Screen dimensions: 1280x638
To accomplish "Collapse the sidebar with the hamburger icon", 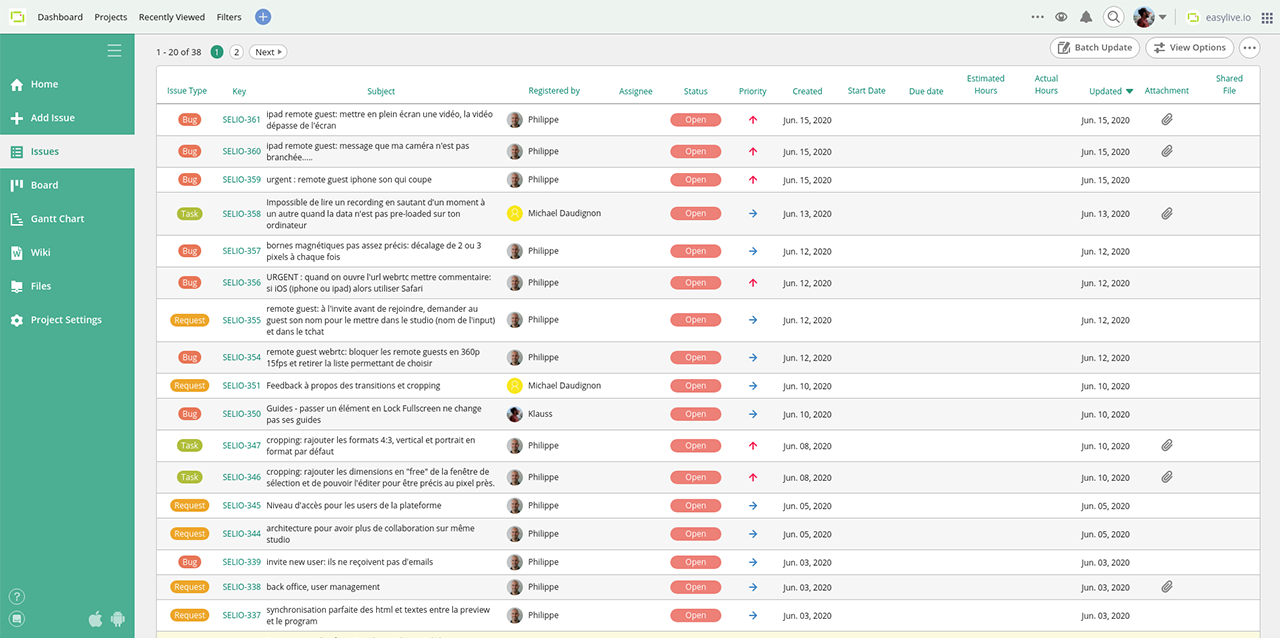I will tap(114, 49).
